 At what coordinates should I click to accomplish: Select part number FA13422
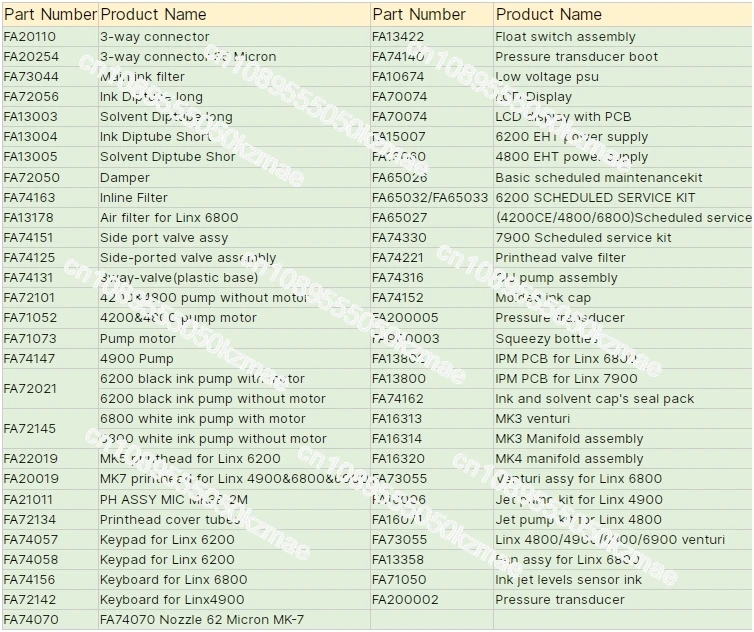tap(398, 37)
